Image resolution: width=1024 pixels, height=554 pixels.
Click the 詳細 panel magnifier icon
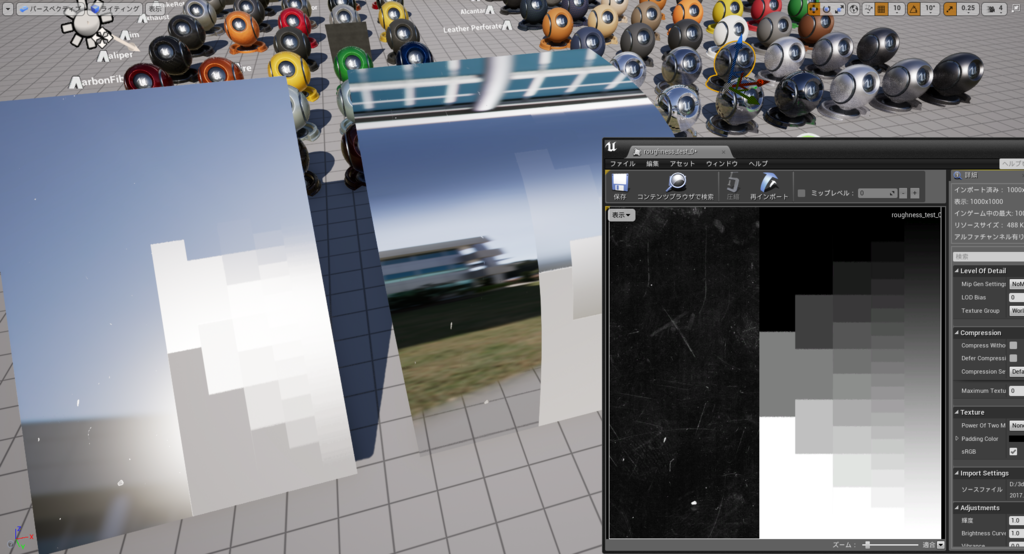click(958, 175)
